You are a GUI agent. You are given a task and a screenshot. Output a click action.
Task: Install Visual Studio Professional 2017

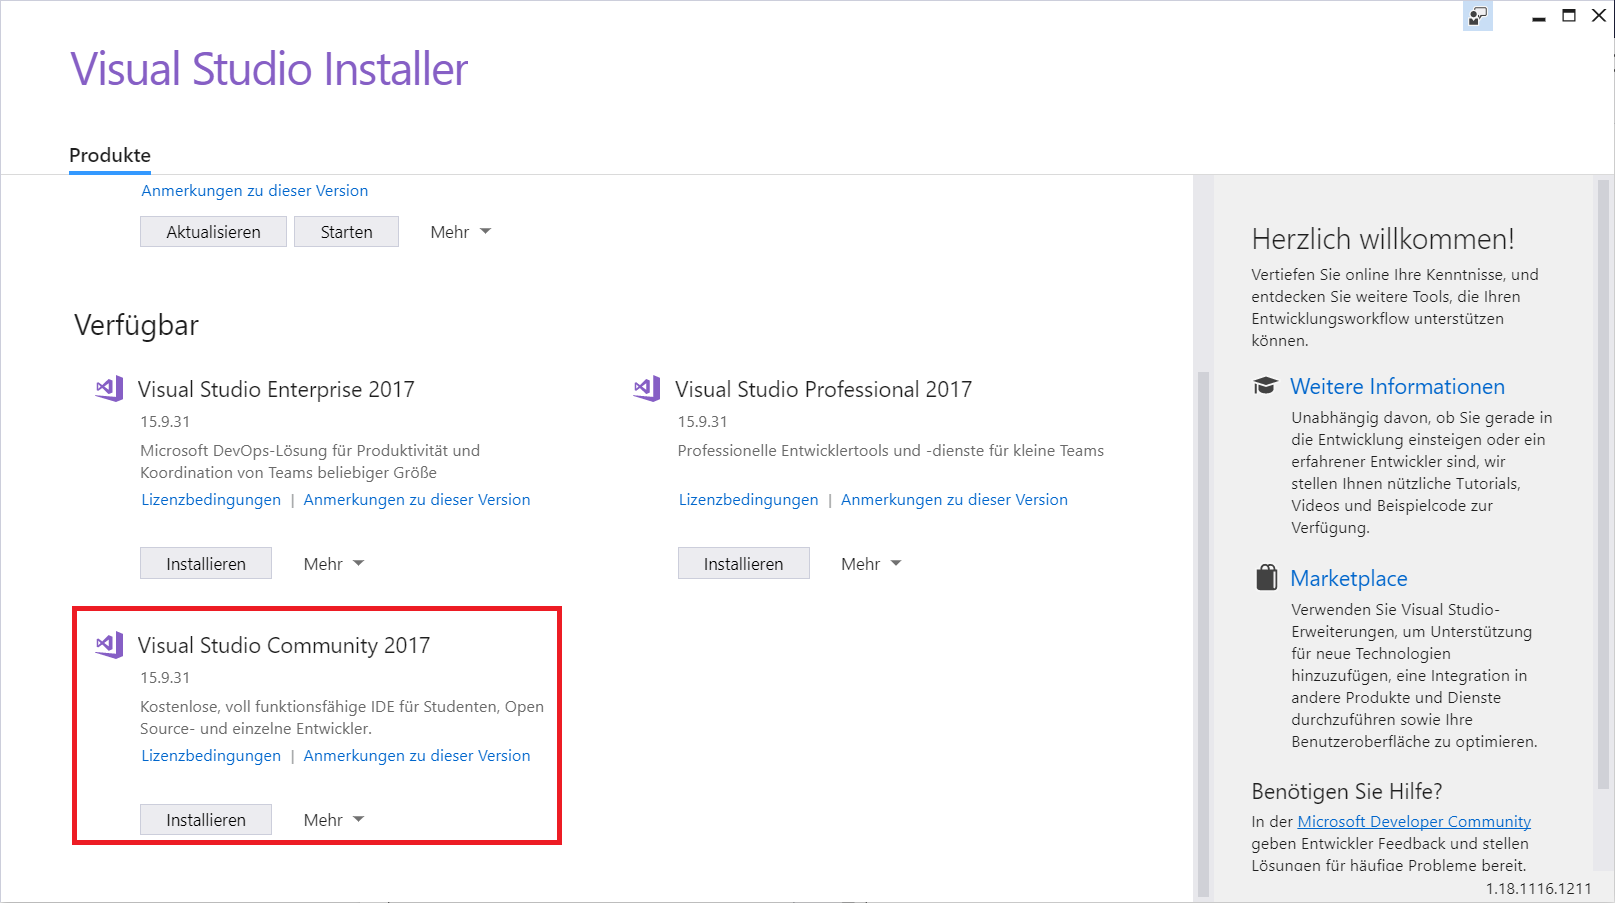(743, 564)
